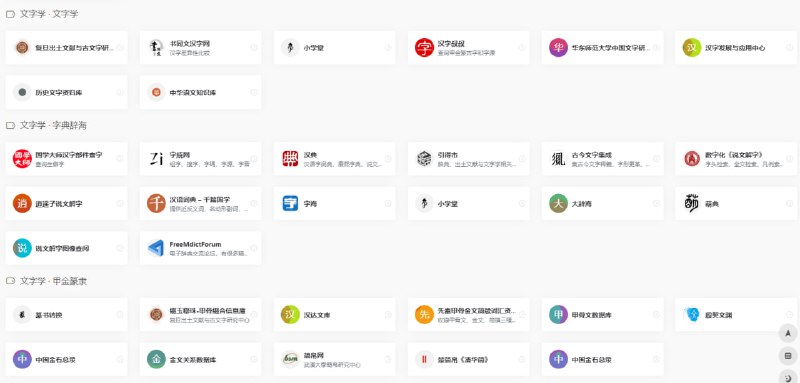This screenshot has height=383, width=800.
Task: Open the purple 华 icon for 华东师范大学中国文字研究
Action: pos(558,47)
